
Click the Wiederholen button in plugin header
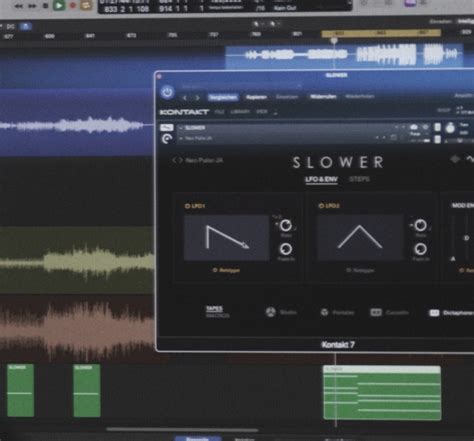pyautogui.click(x=360, y=96)
